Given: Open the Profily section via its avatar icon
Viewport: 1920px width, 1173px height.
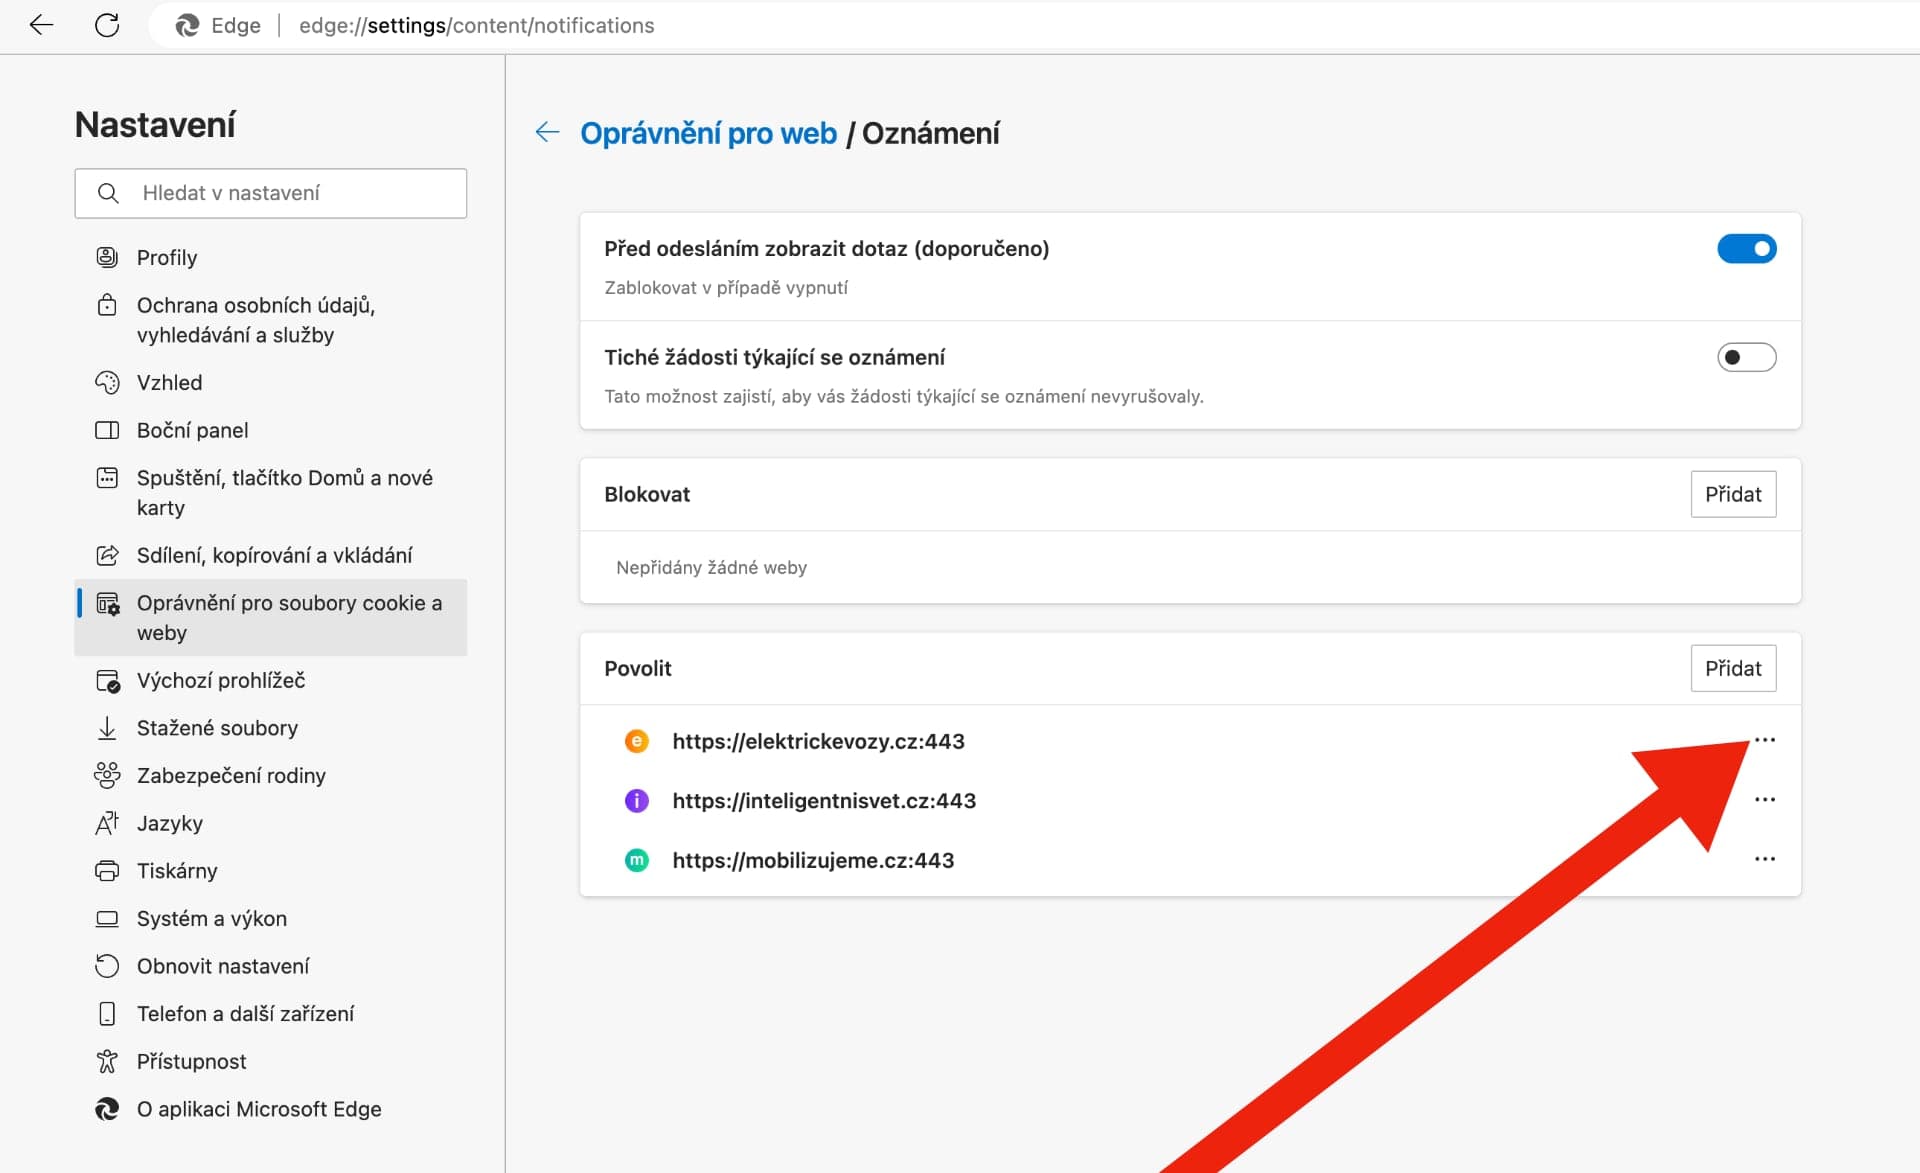Looking at the screenshot, I should (107, 256).
